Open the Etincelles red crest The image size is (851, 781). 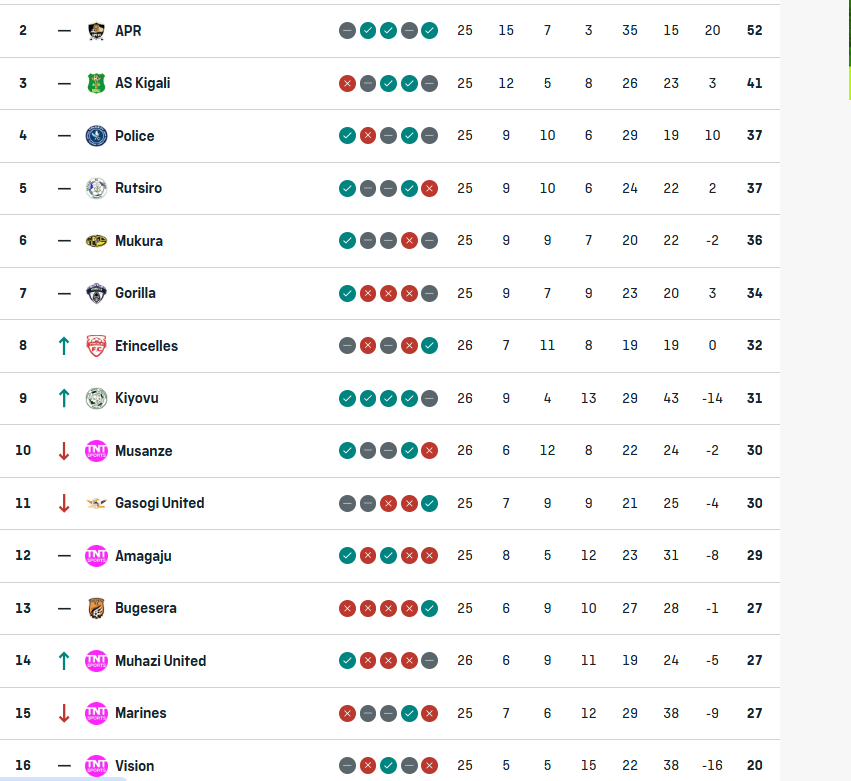96,346
